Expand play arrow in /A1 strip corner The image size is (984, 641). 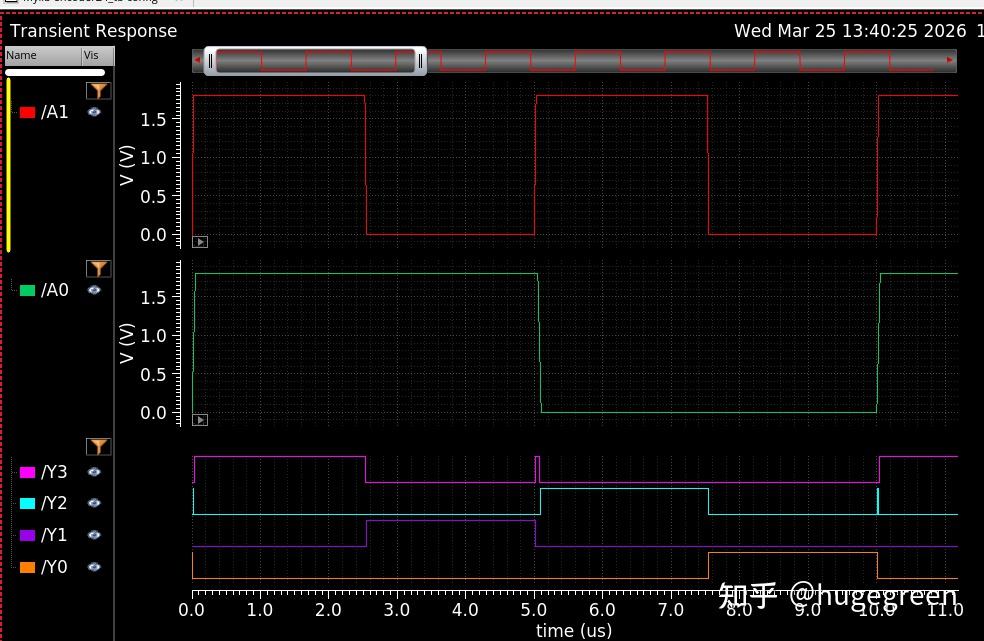[200, 242]
